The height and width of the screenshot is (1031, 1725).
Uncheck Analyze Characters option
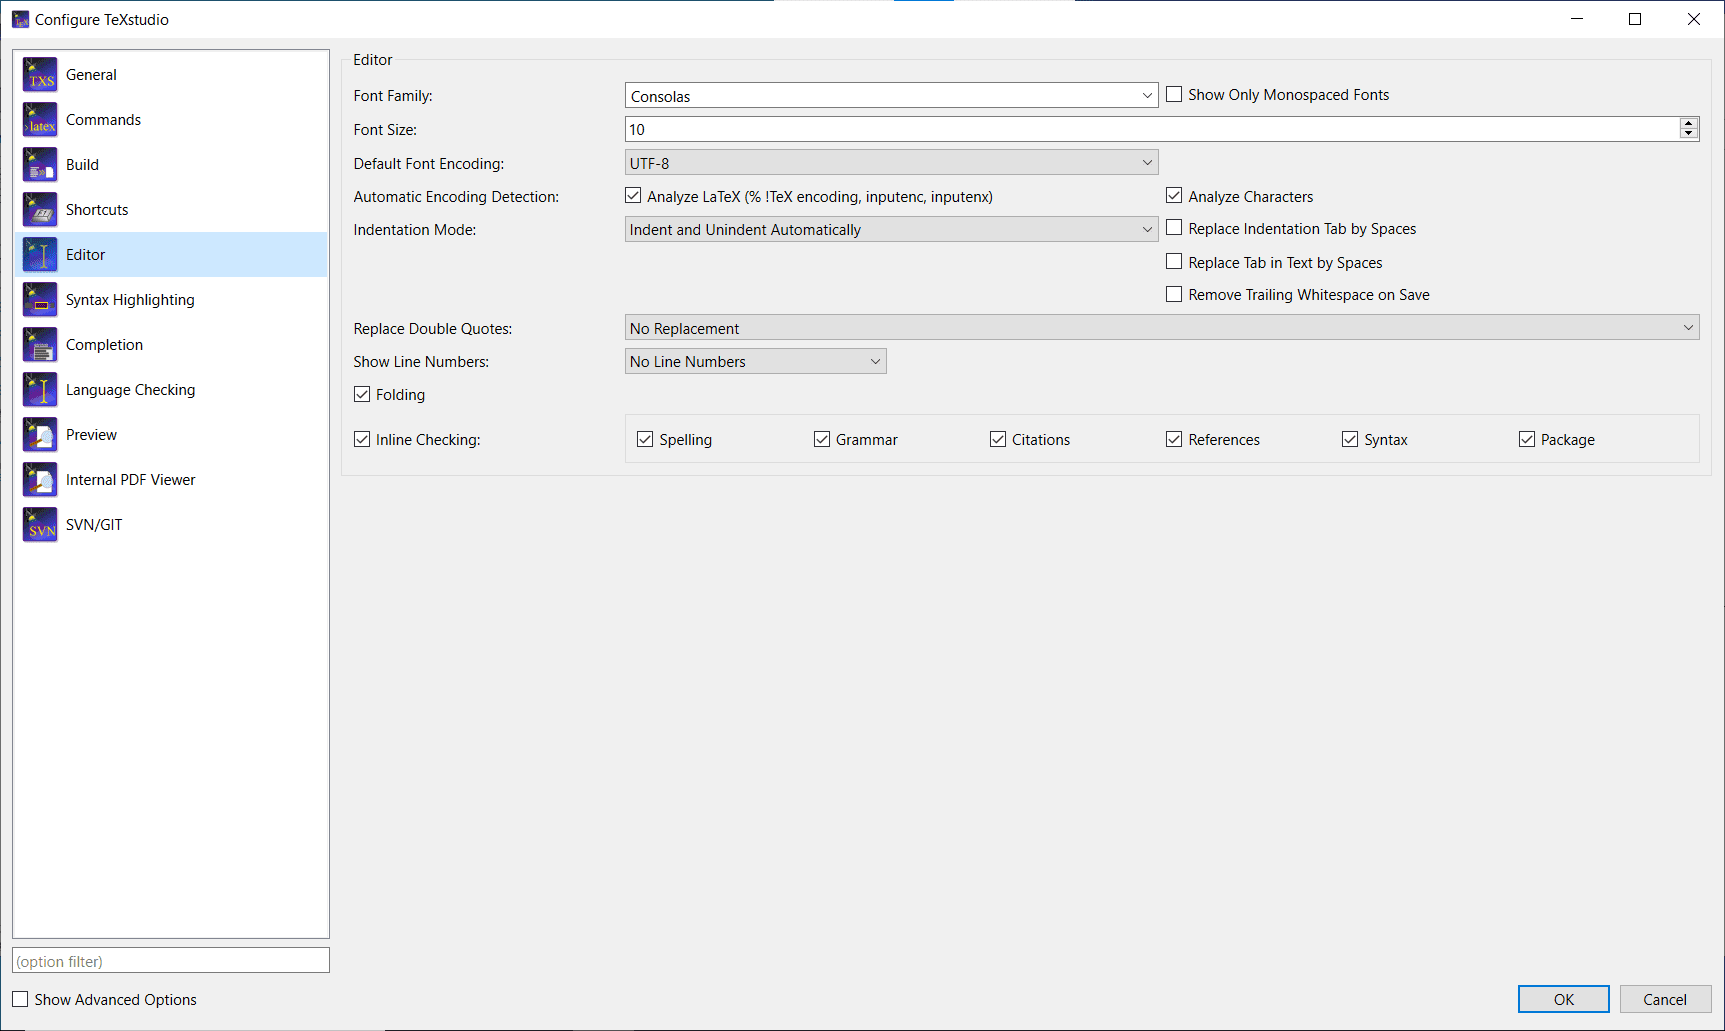click(1174, 196)
